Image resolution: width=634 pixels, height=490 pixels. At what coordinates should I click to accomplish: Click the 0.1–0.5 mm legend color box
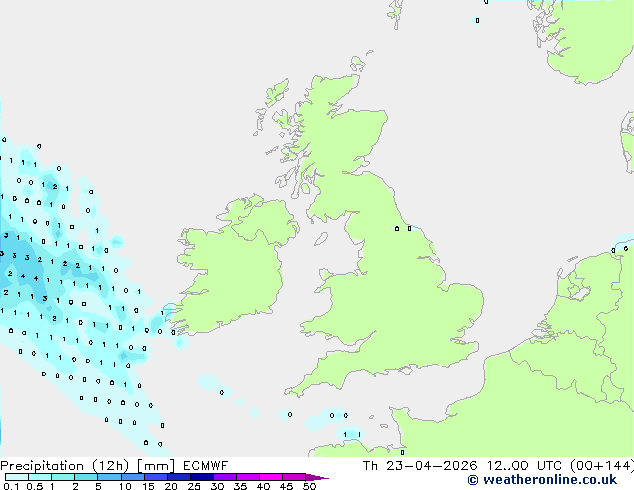[x=17, y=477]
